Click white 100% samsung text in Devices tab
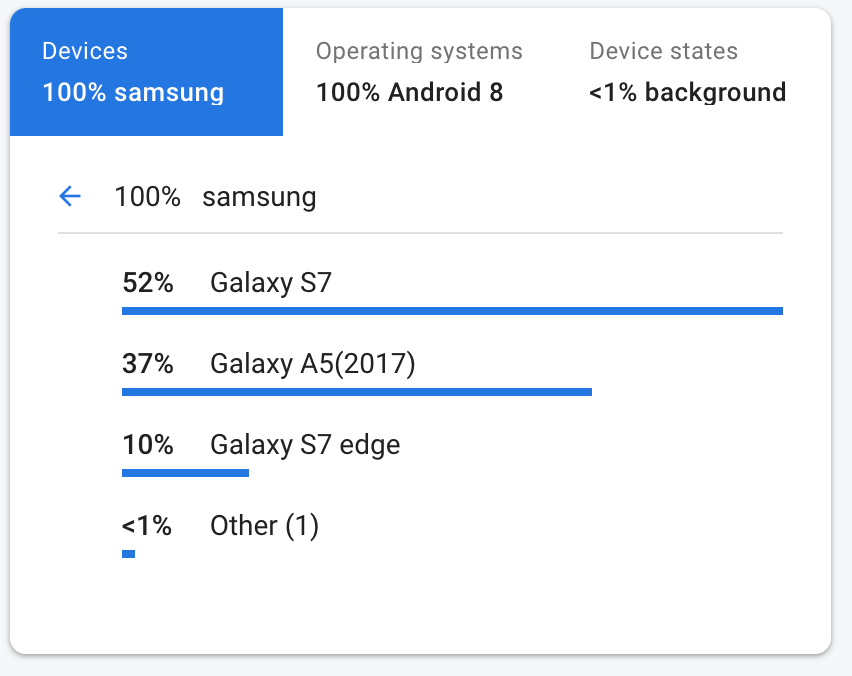Screen dimensions: 852x676 tap(133, 93)
